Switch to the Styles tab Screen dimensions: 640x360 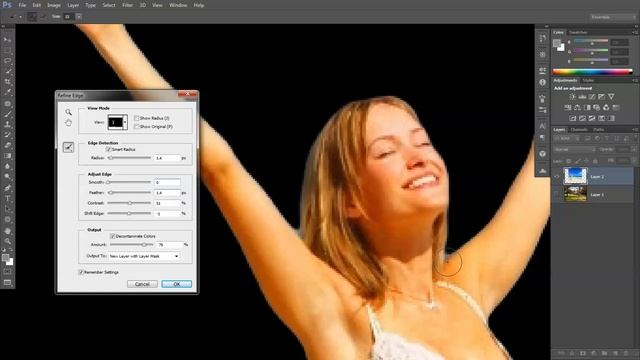coord(588,80)
